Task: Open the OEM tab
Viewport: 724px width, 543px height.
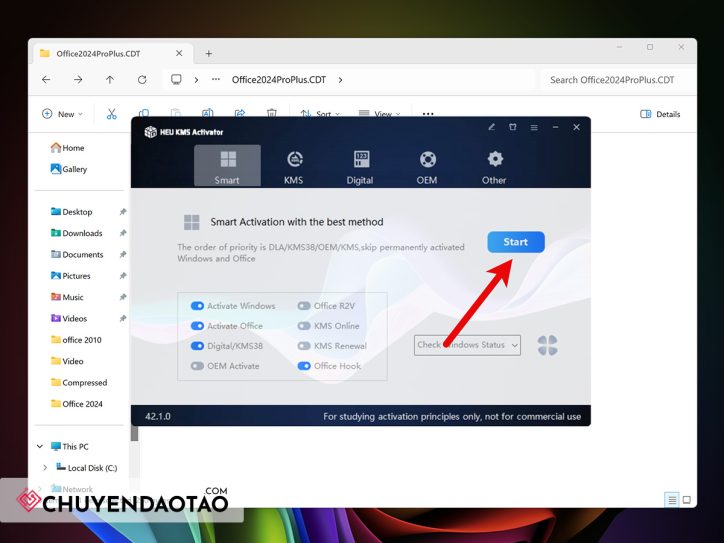Action: coord(427,165)
